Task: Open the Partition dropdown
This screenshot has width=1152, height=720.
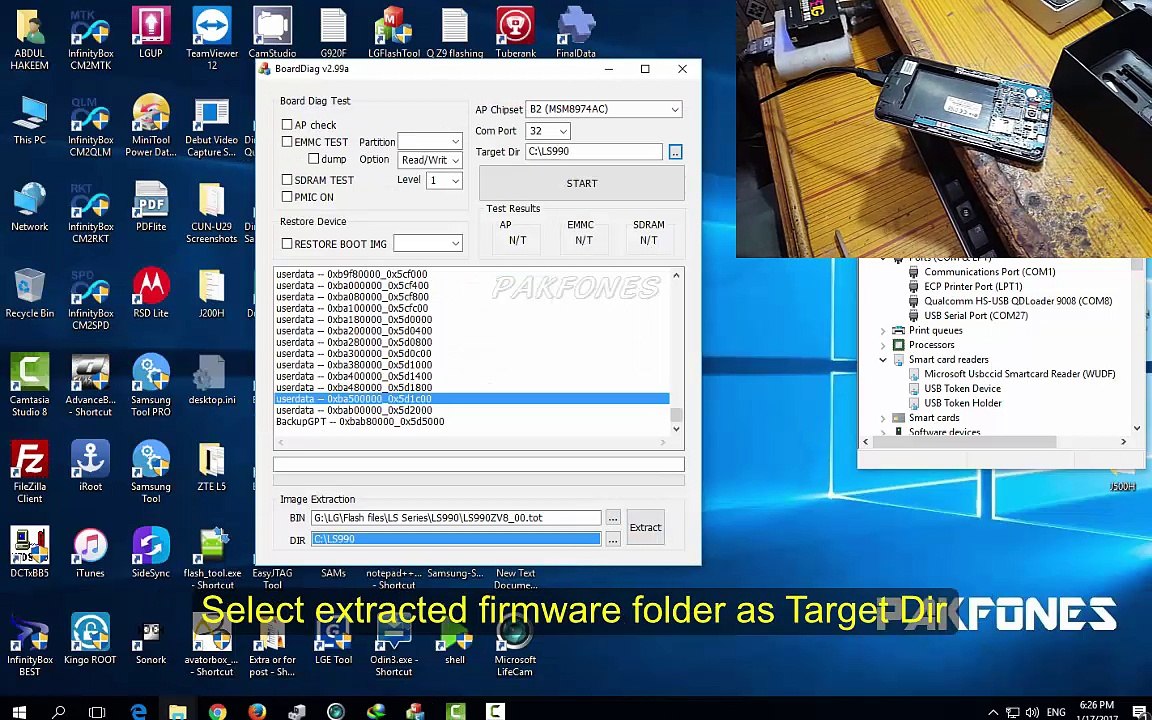Action: click(430, 141)
